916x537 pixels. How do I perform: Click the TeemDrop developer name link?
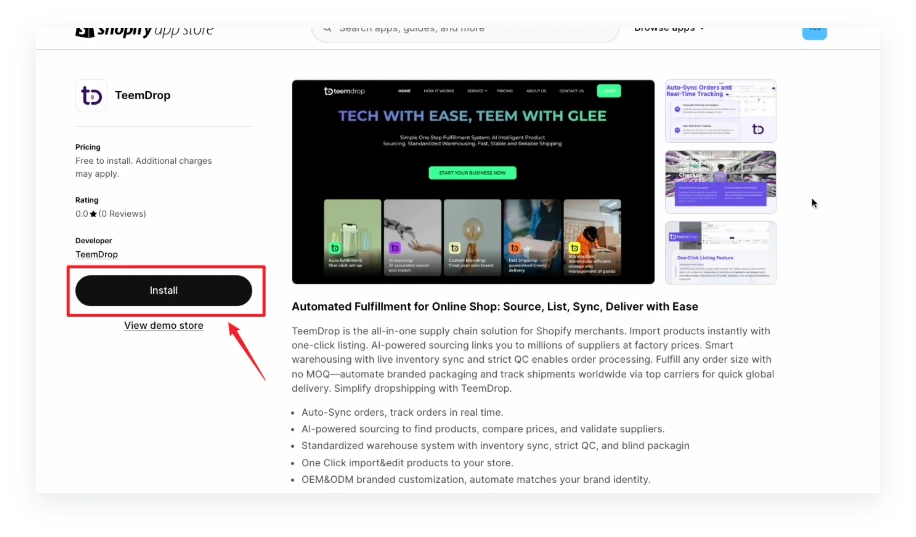tap(96, 255)
